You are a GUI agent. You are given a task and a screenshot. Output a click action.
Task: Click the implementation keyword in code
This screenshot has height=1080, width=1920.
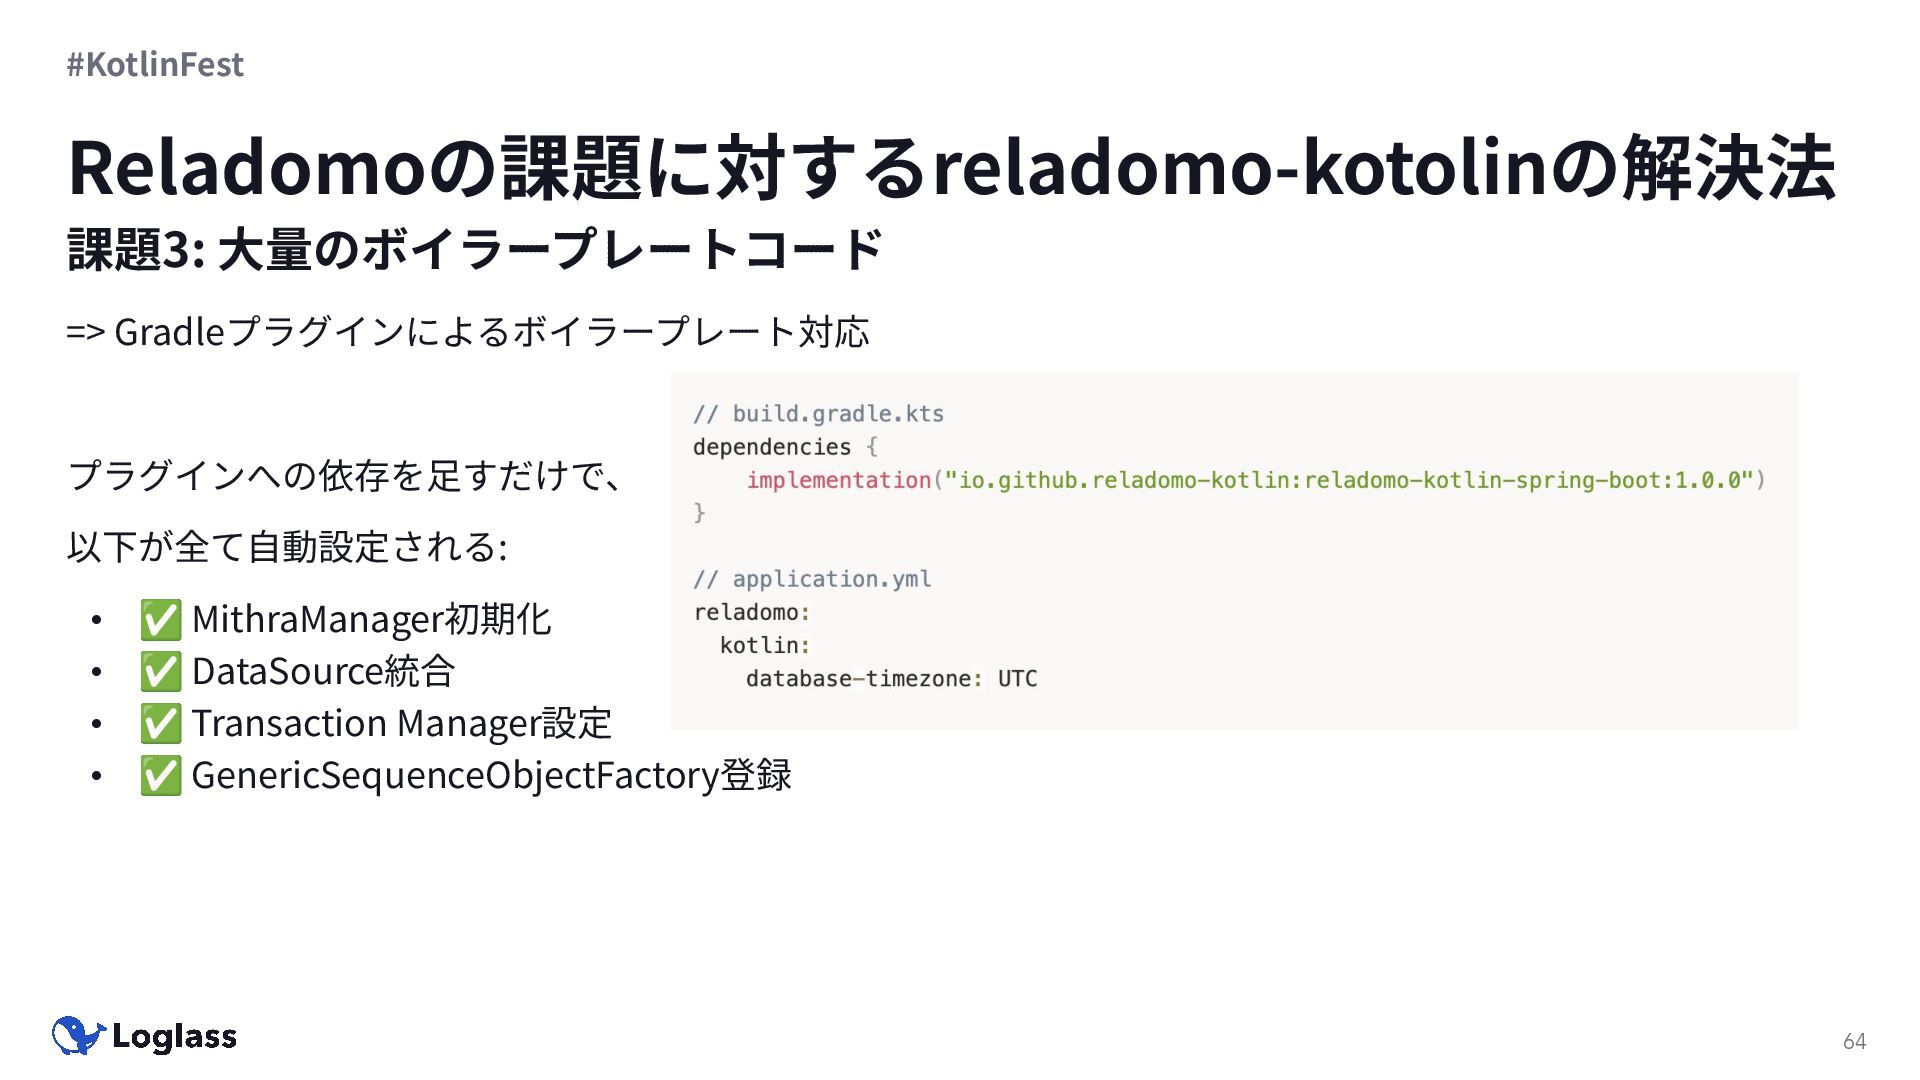pyautogui.click(x=839, y=480)
